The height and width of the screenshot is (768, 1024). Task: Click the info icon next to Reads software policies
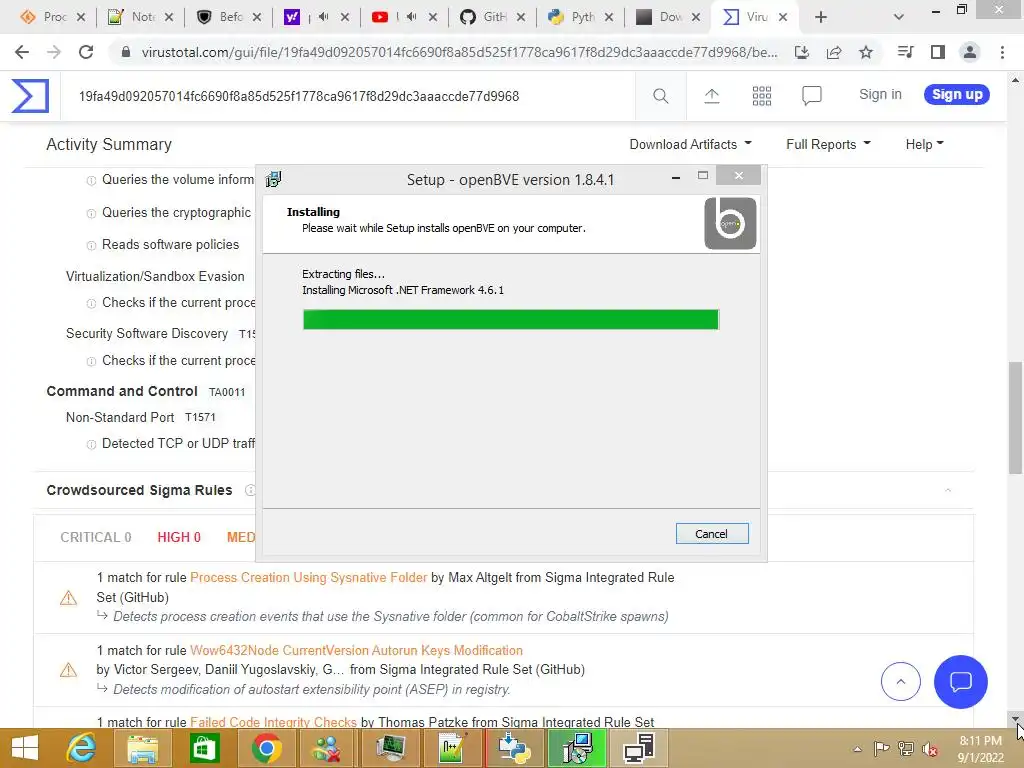91,246
